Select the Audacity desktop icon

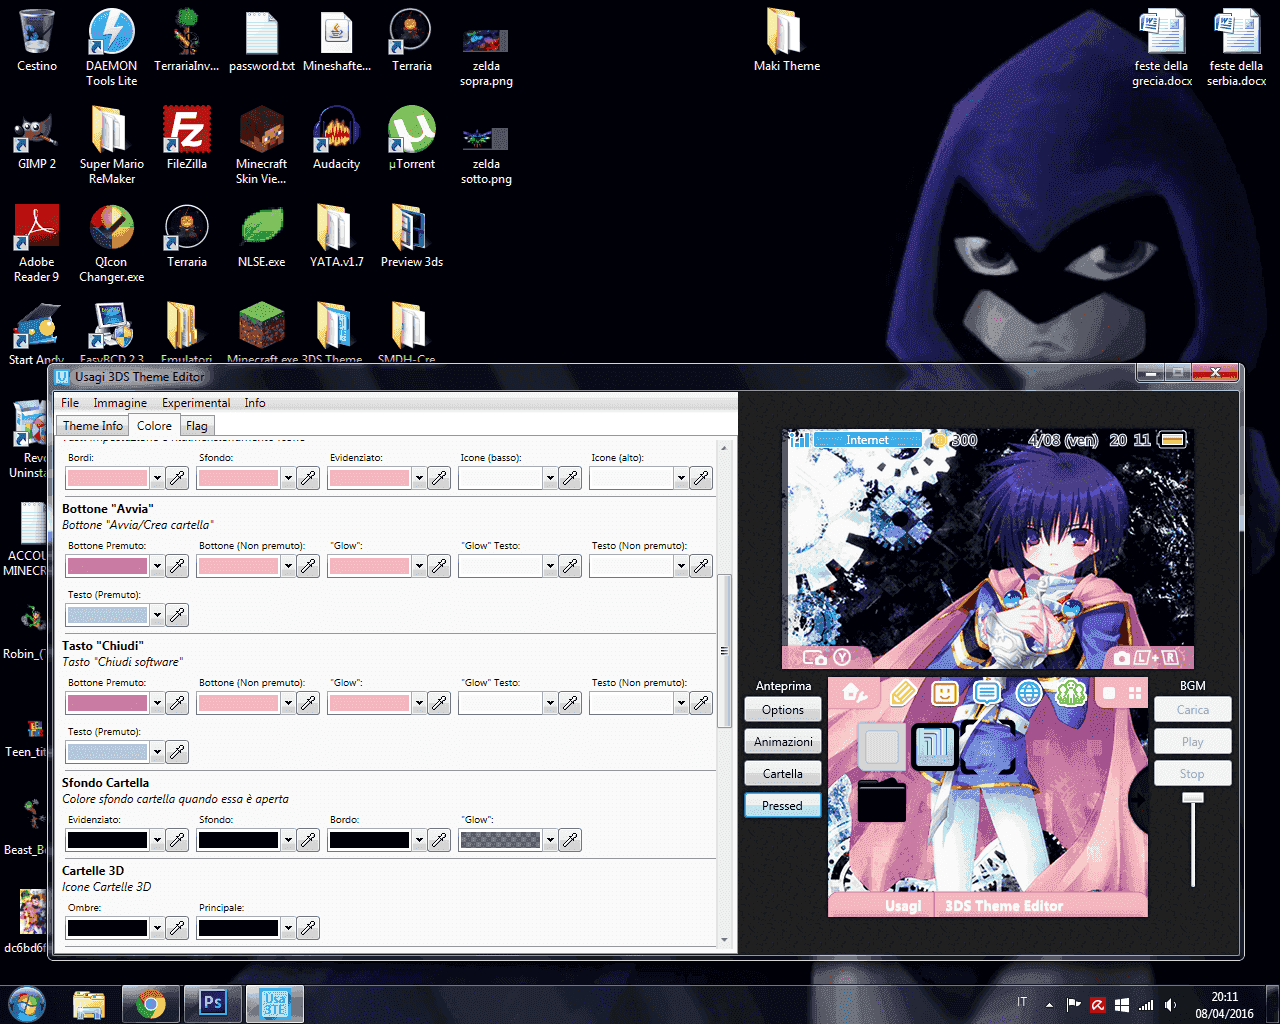336,140
